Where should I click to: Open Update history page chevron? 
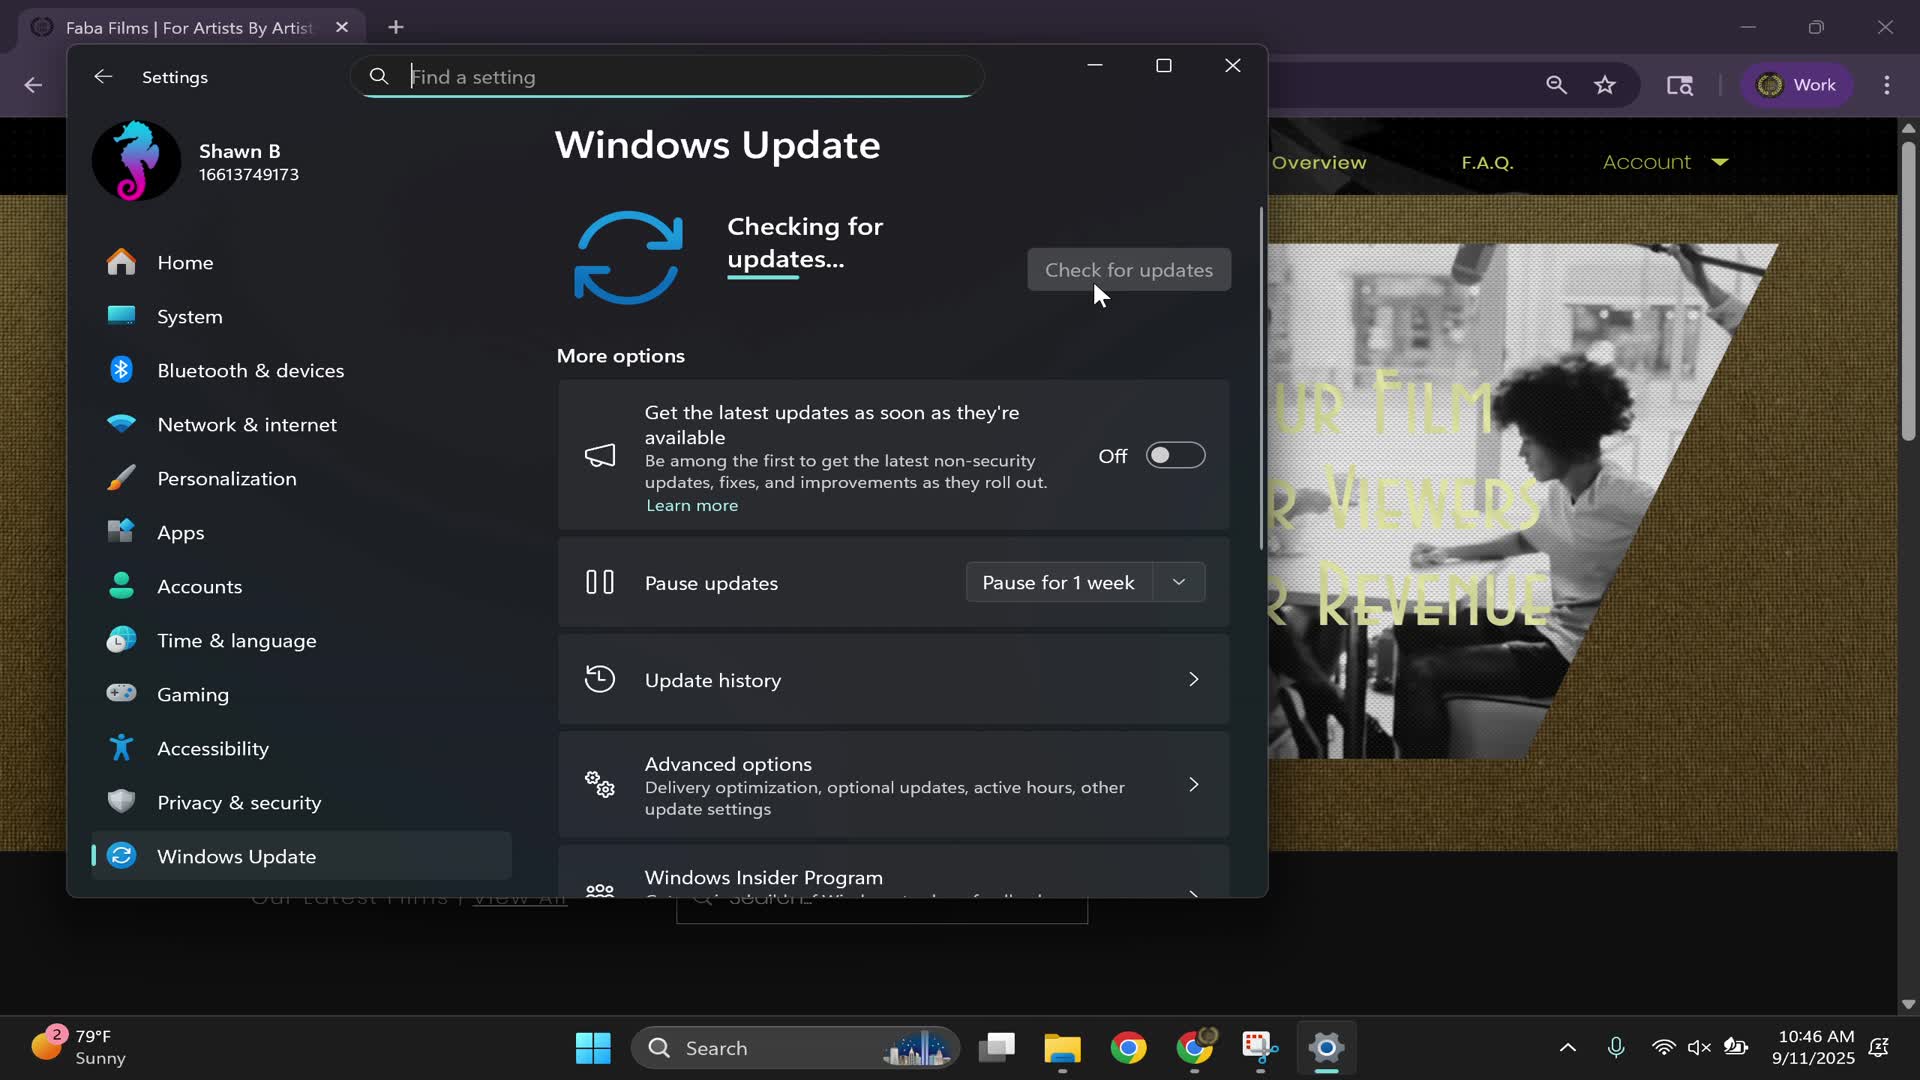[x=1193, y=680]
